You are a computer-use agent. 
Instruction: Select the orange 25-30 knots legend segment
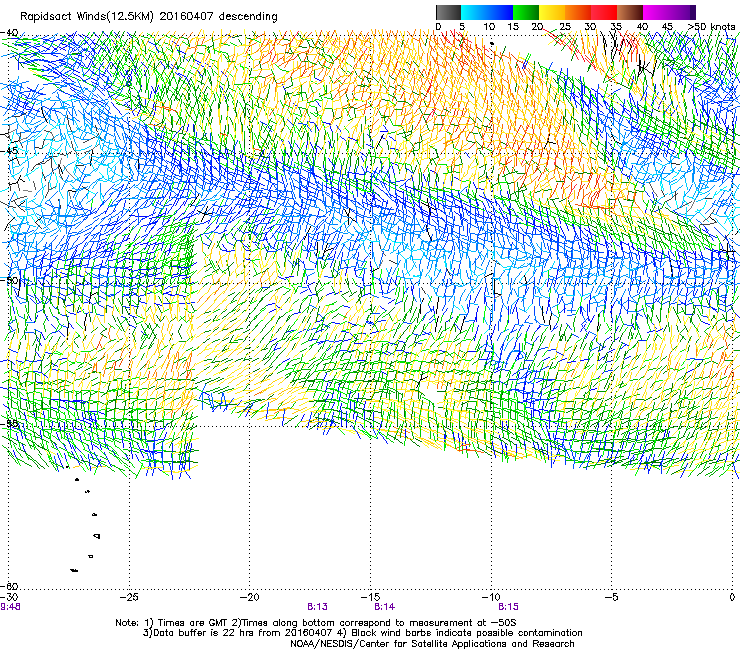(578, 12)
